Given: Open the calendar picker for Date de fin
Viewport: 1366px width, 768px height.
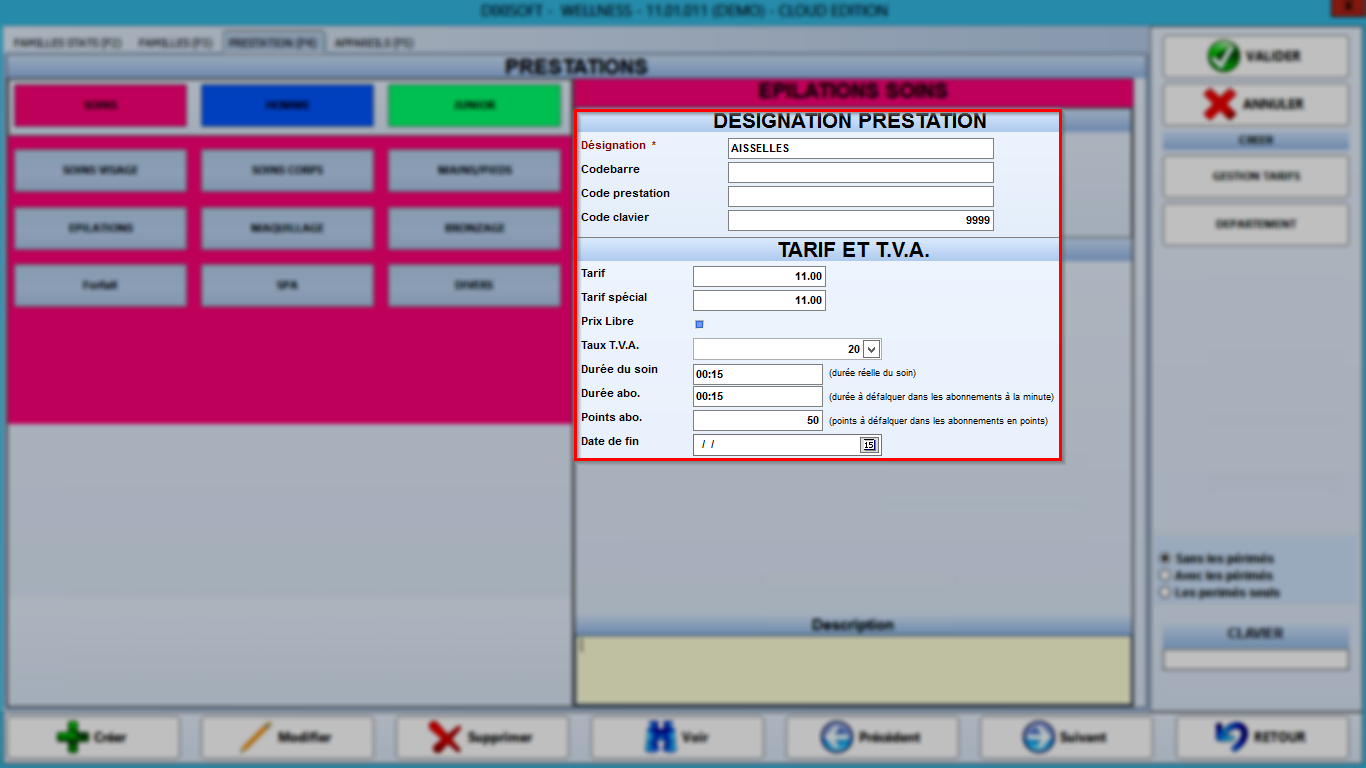Looking at the screenshot, I should pos(869,445).
